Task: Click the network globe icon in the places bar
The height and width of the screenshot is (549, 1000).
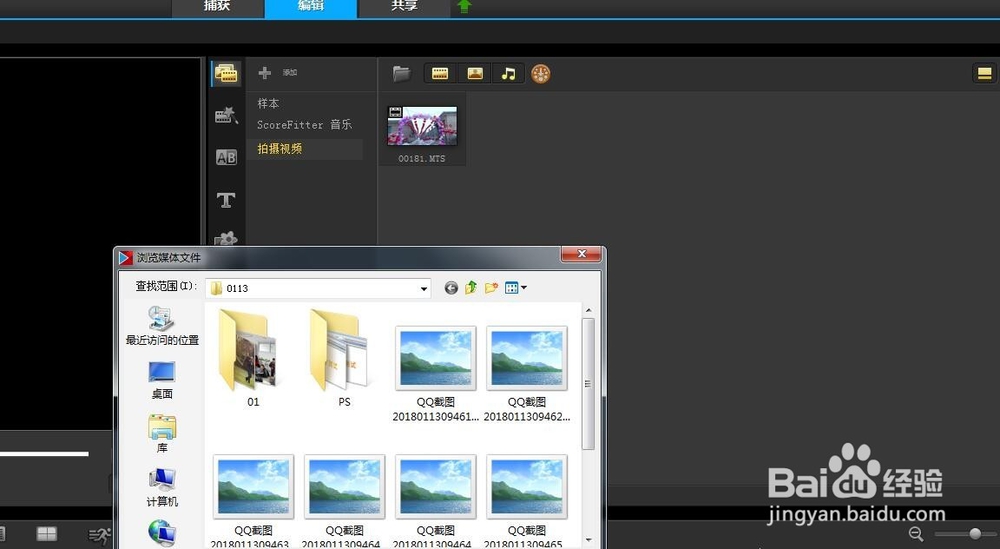Action: pyautogui.click(x=162, y=533)
